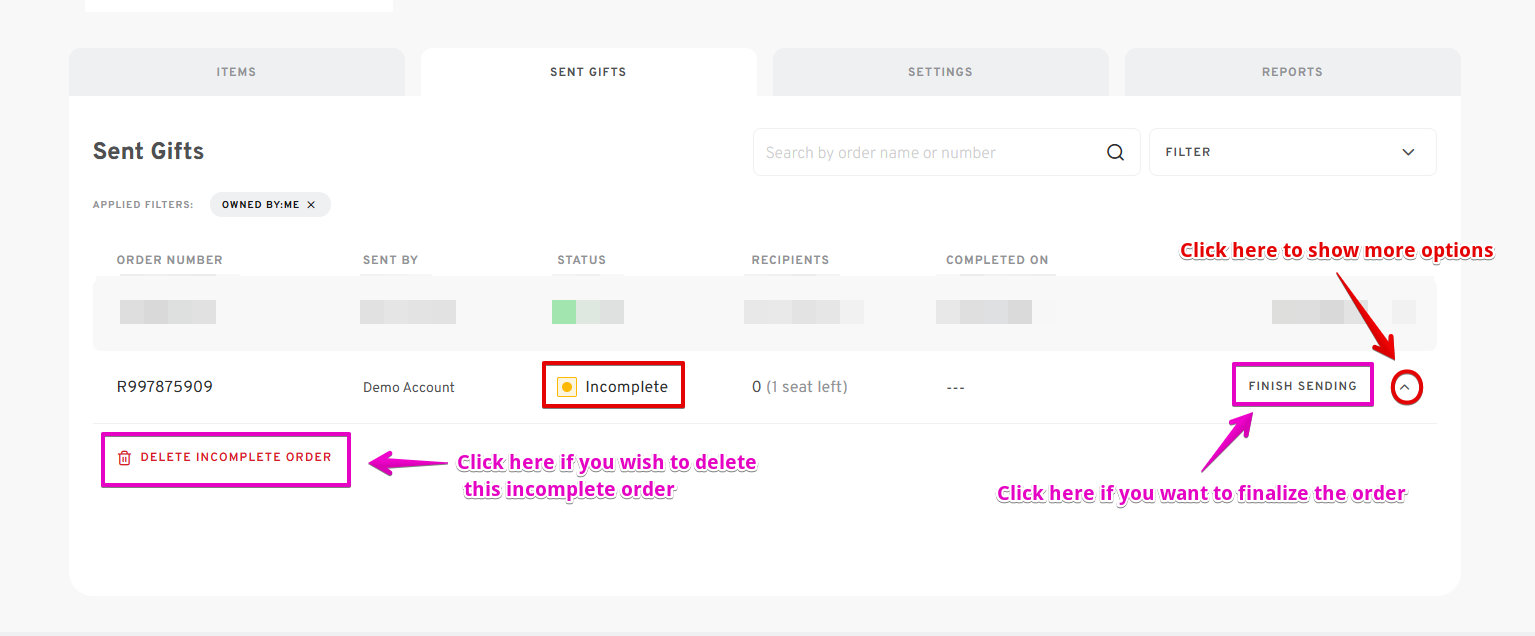Collapse the R997875909 order row chevron
1535x636 pixels.
point(1406,387)
